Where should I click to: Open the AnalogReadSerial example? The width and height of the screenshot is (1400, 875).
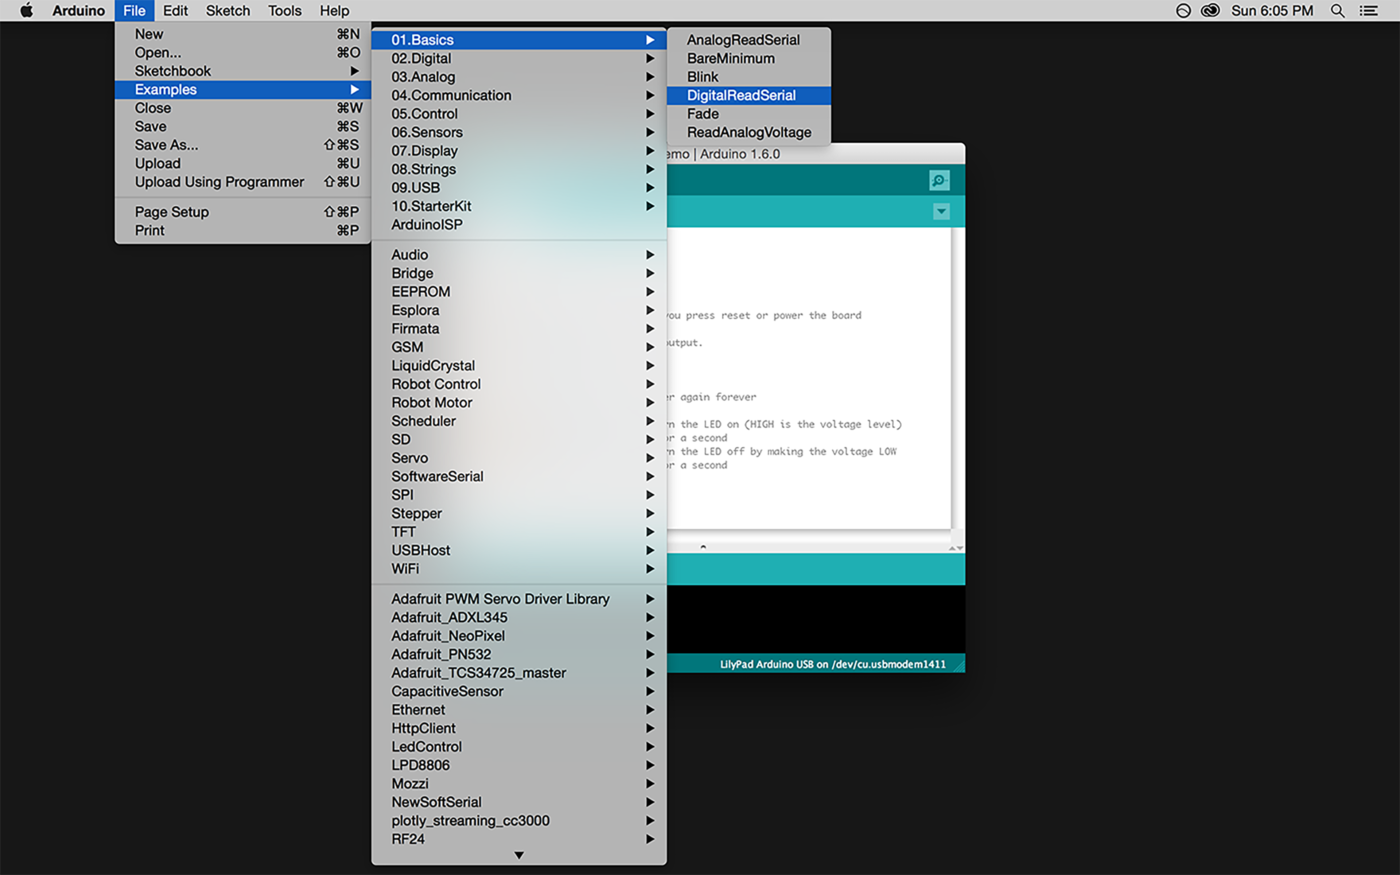(749, 40)
